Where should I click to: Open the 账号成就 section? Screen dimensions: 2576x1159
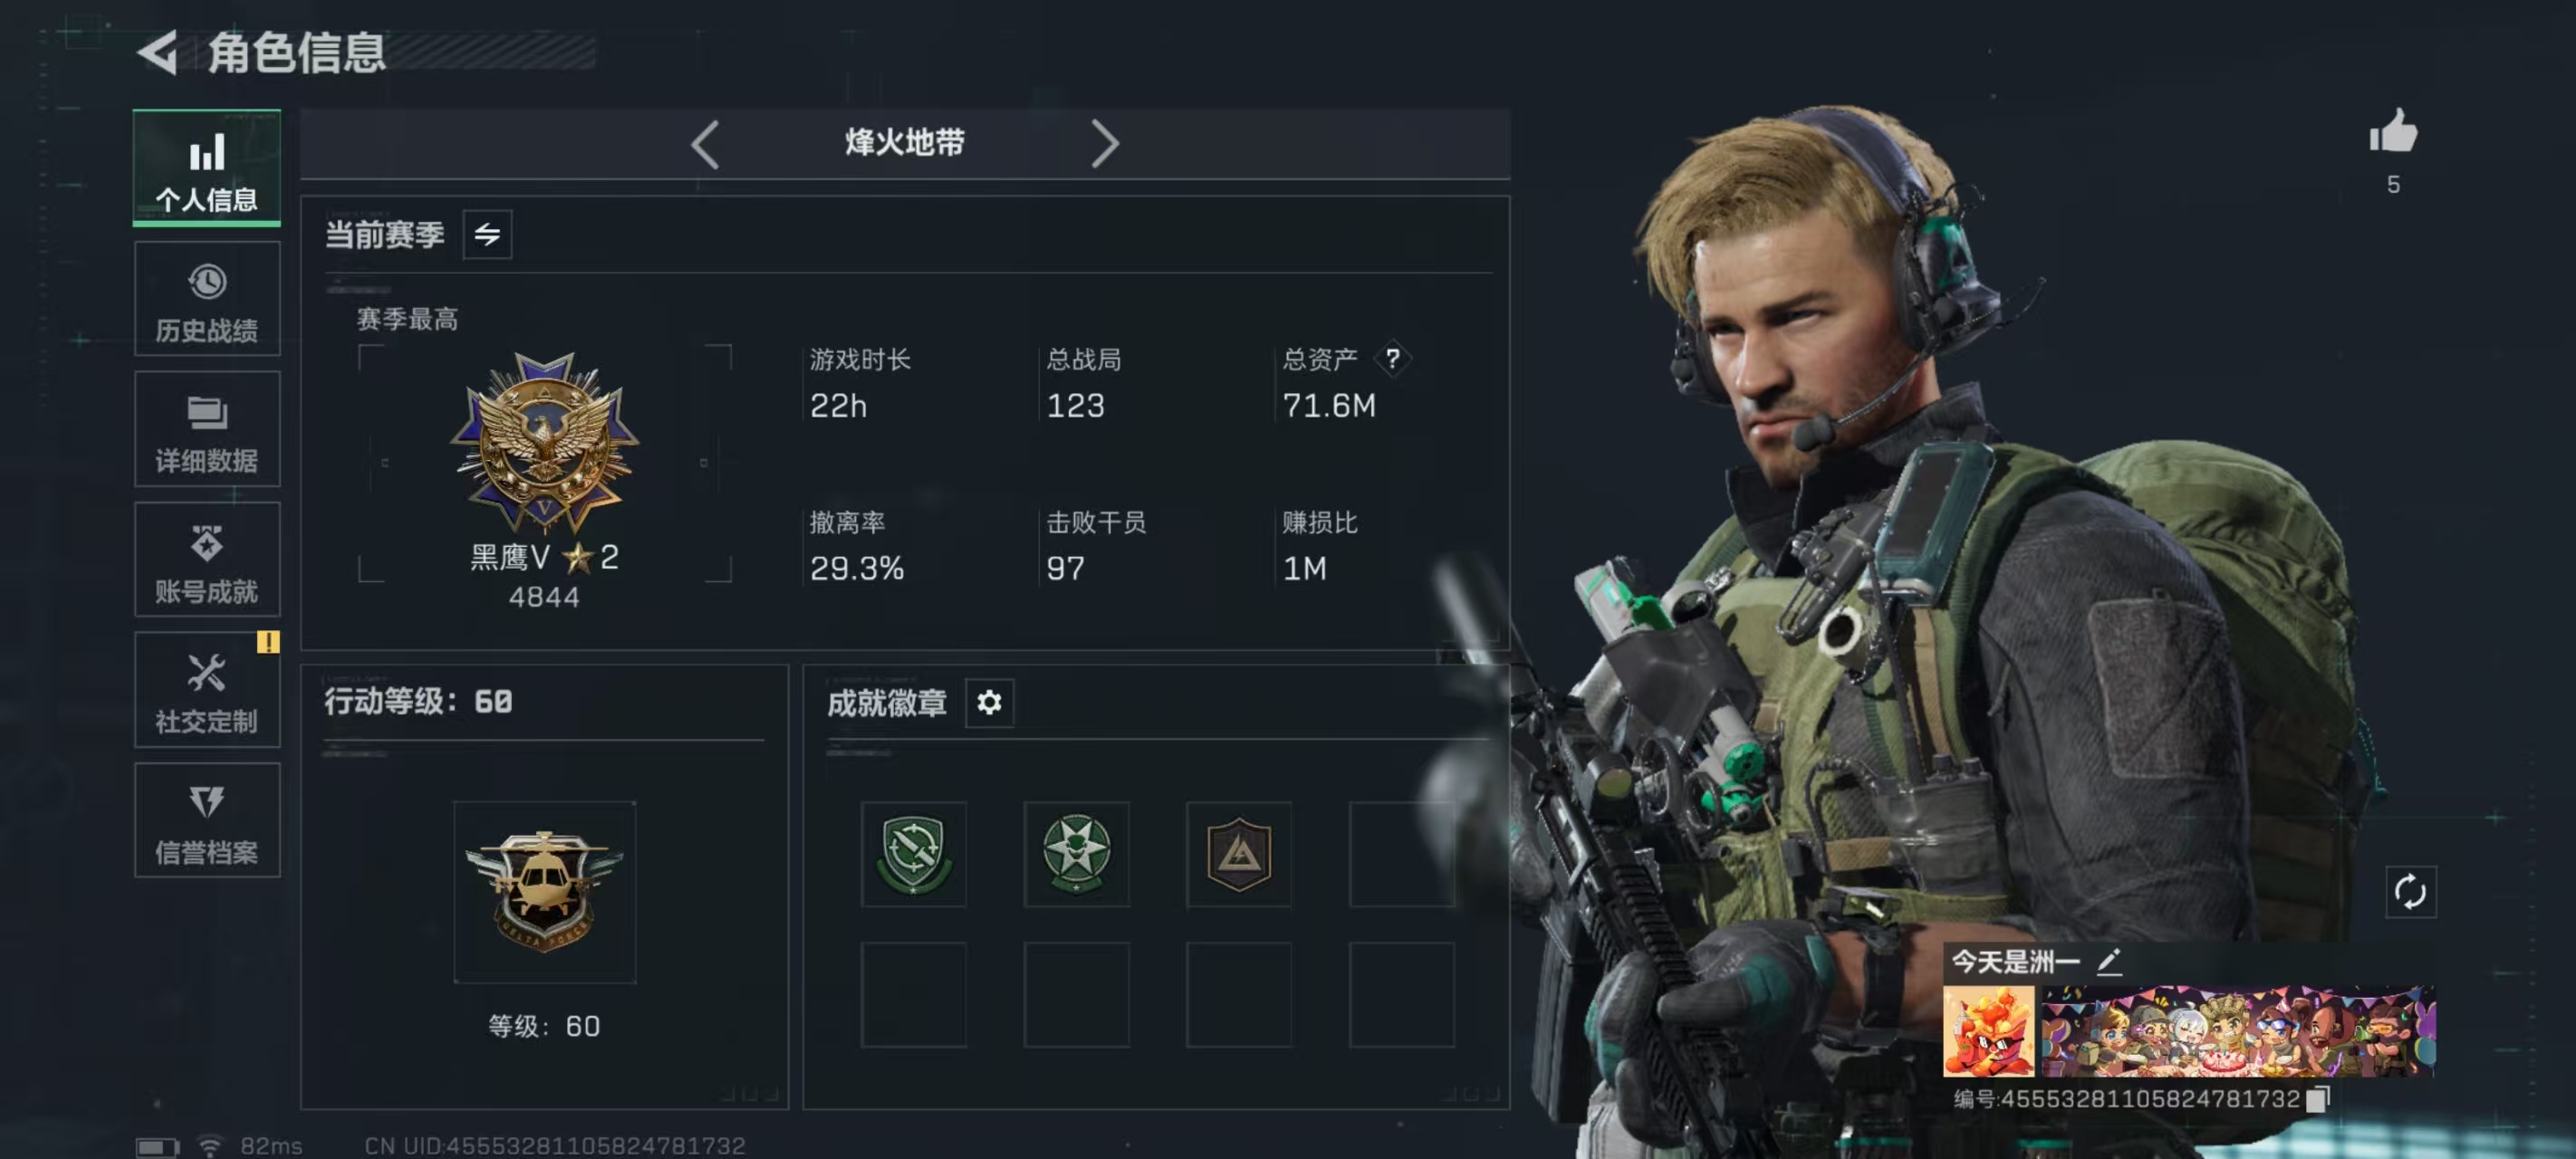207,560
